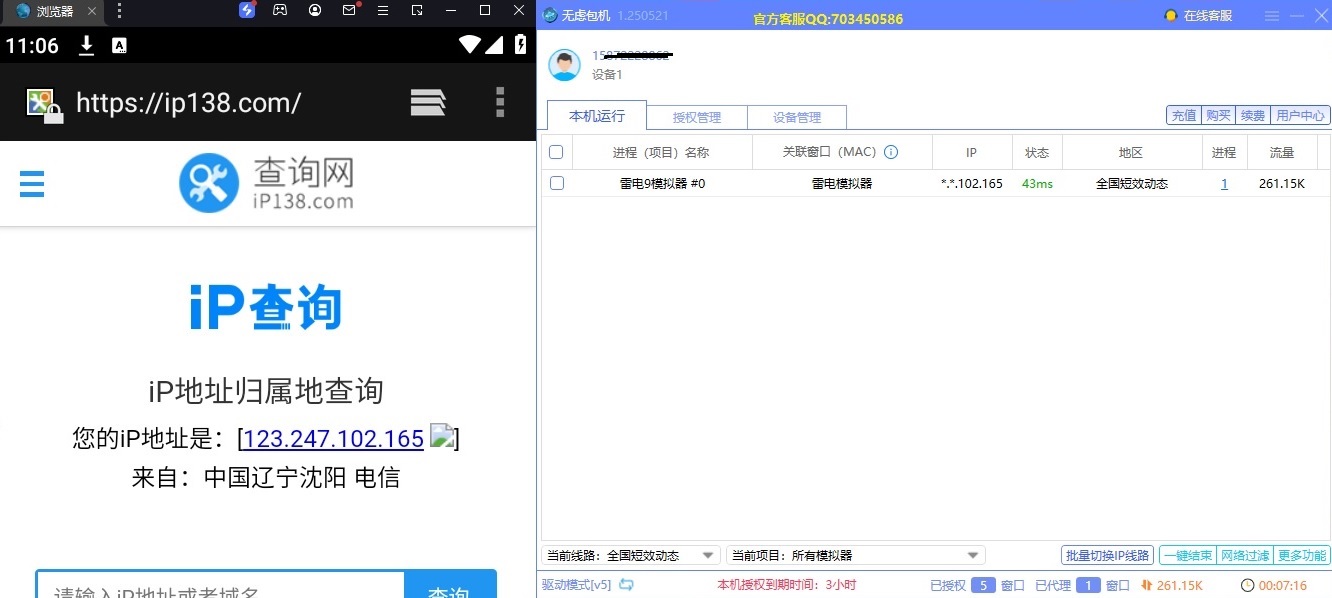The width and height of the screenshot is (1332, 598).
Task: Click the MAC column info icon
Action: coord(891,153)
